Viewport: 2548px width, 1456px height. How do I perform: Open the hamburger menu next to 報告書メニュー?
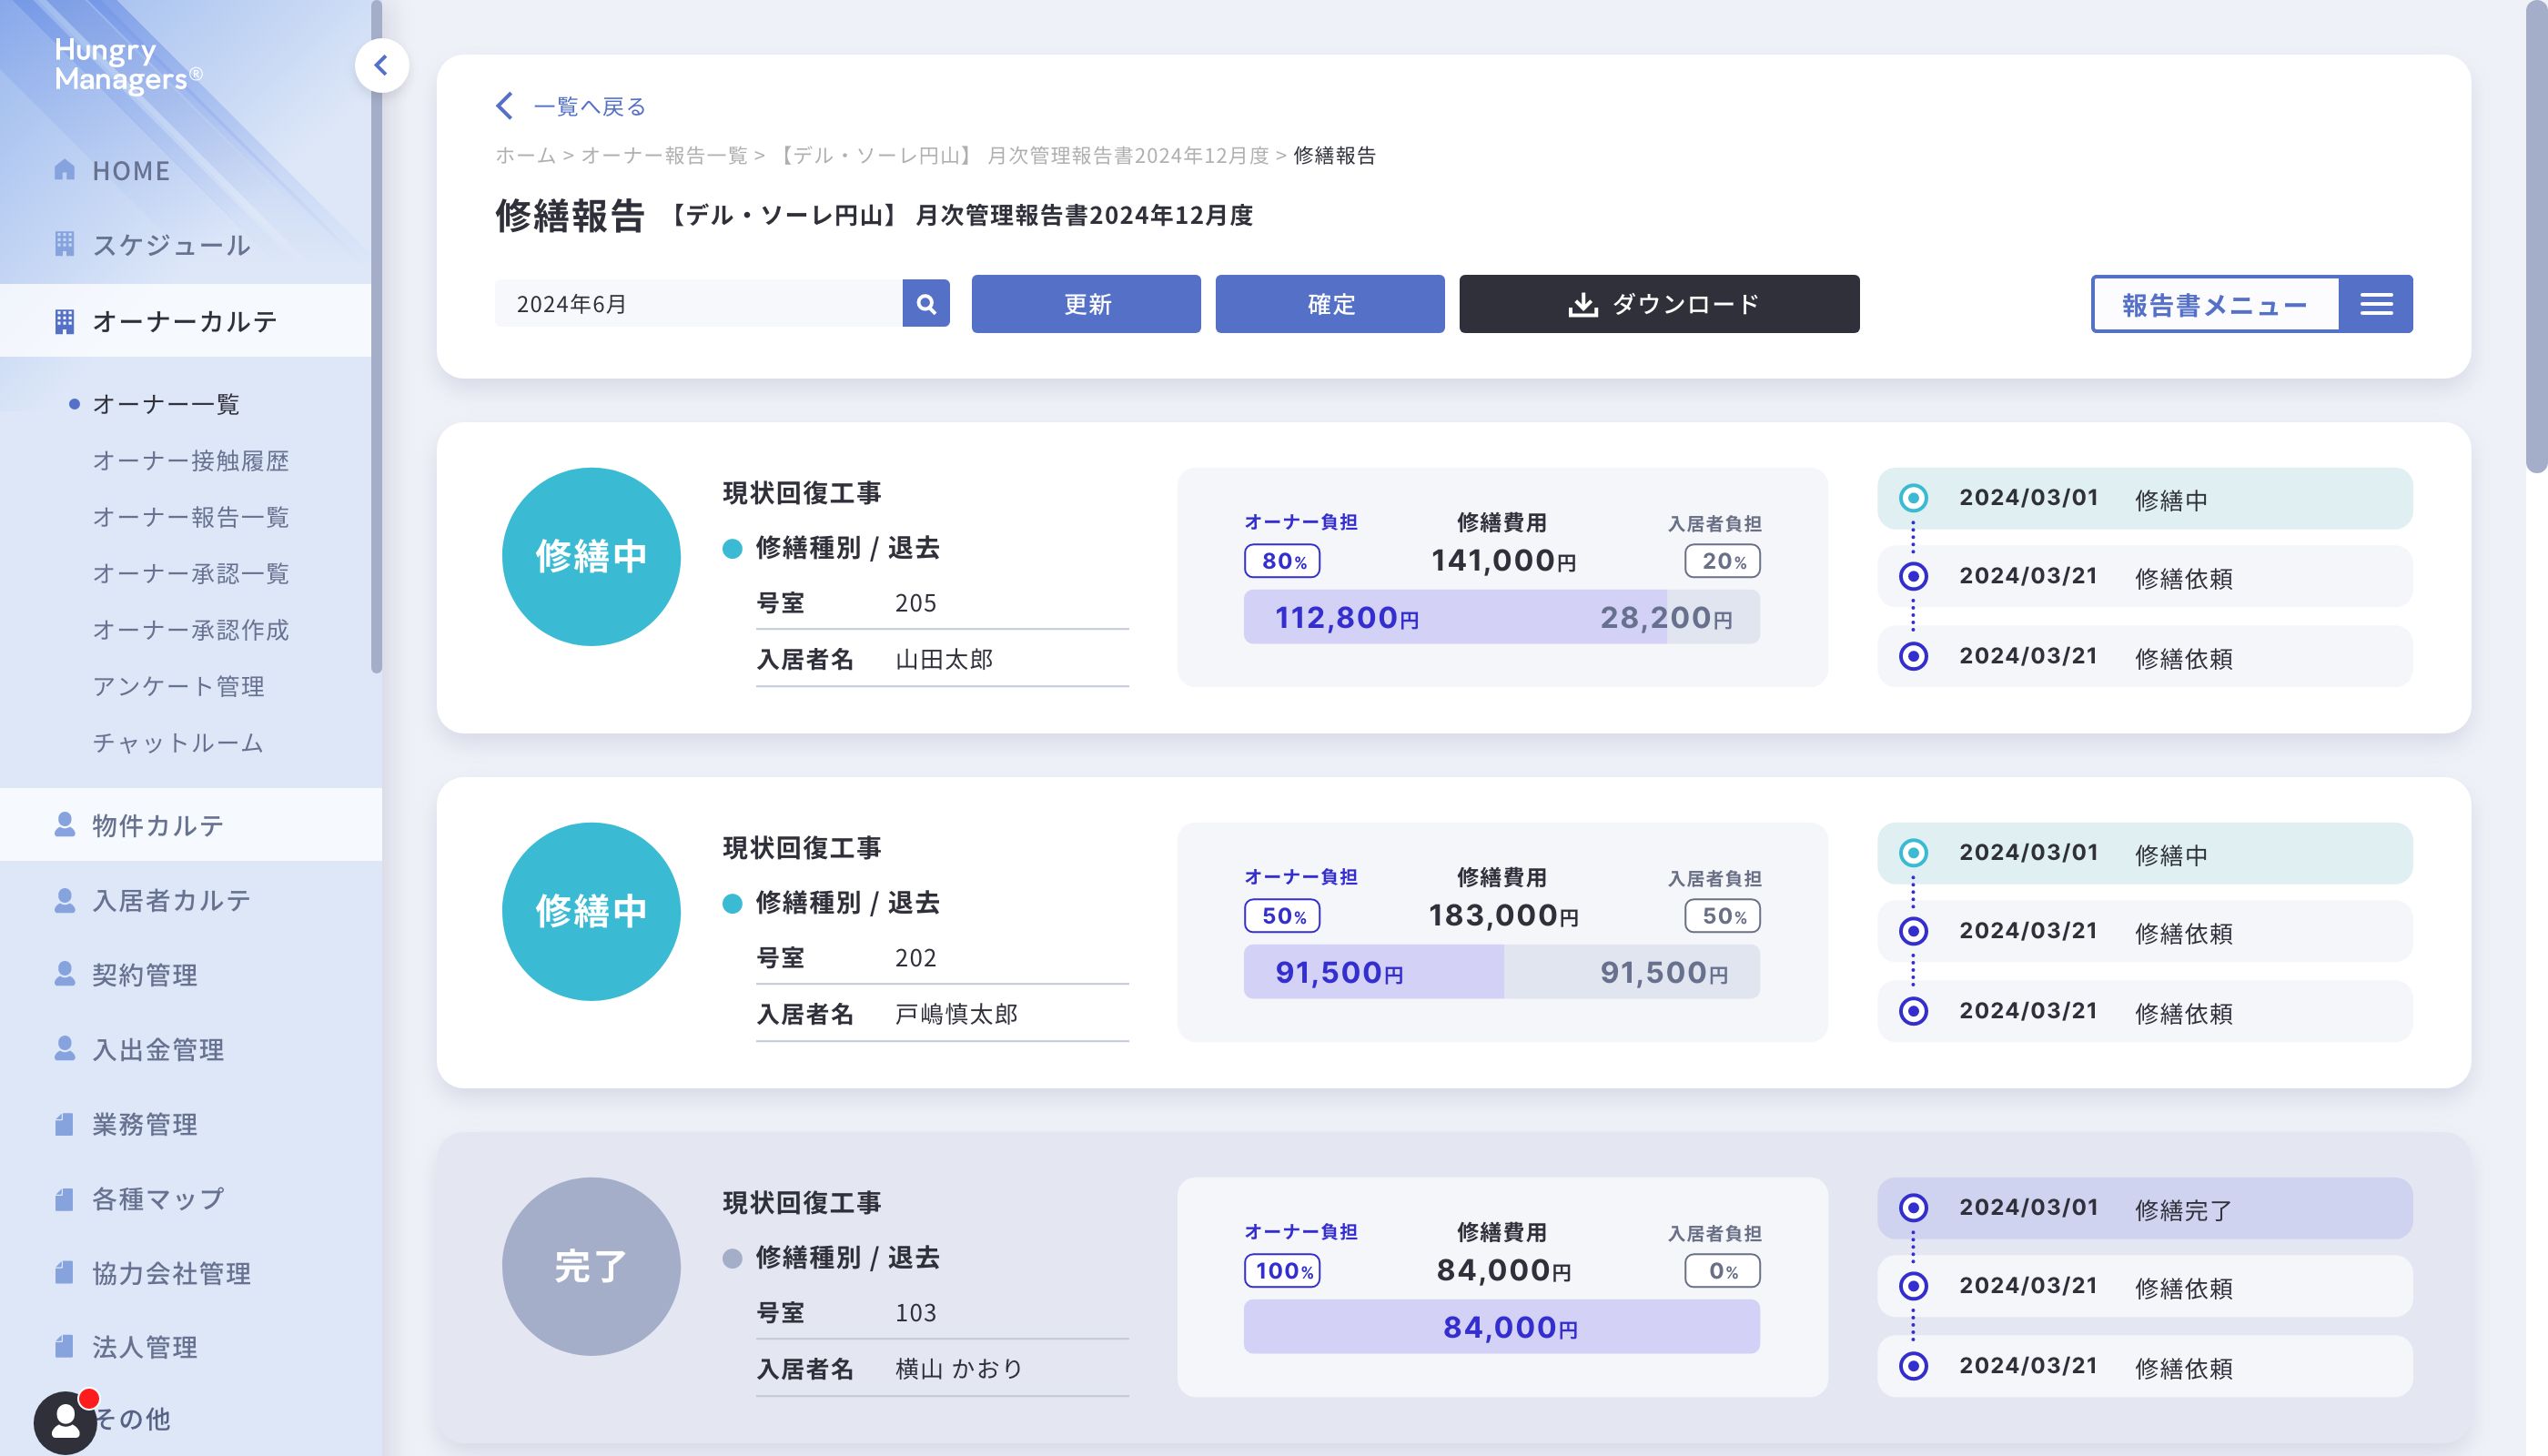(x=2376, y=304)
